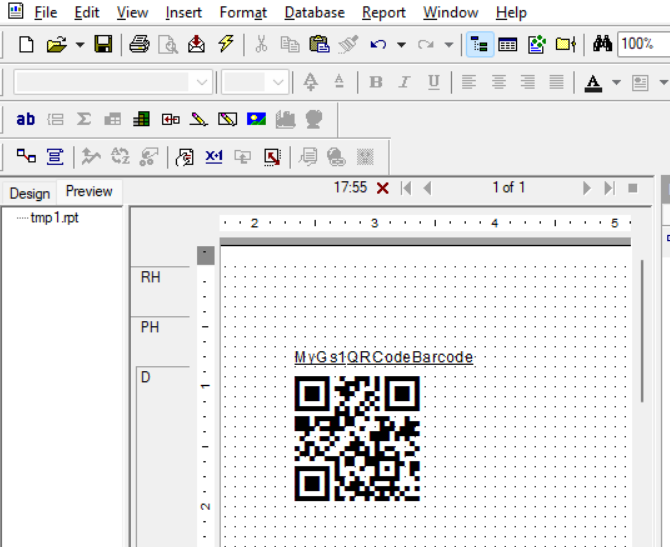The image size is (670, 547).
Task: Set Align Left
Action: click(x=469, y=82)
